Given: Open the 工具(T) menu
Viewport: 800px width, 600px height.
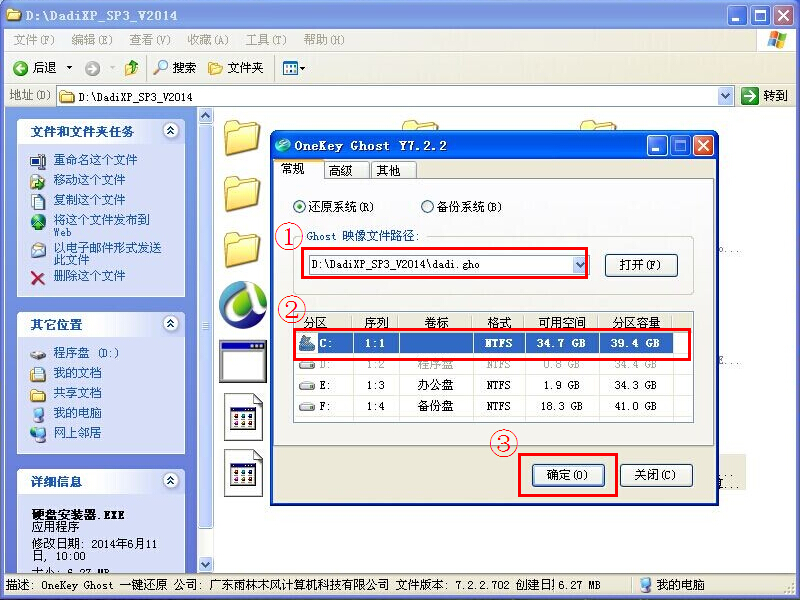Looking at the screenshot, I should click(266, 40).
